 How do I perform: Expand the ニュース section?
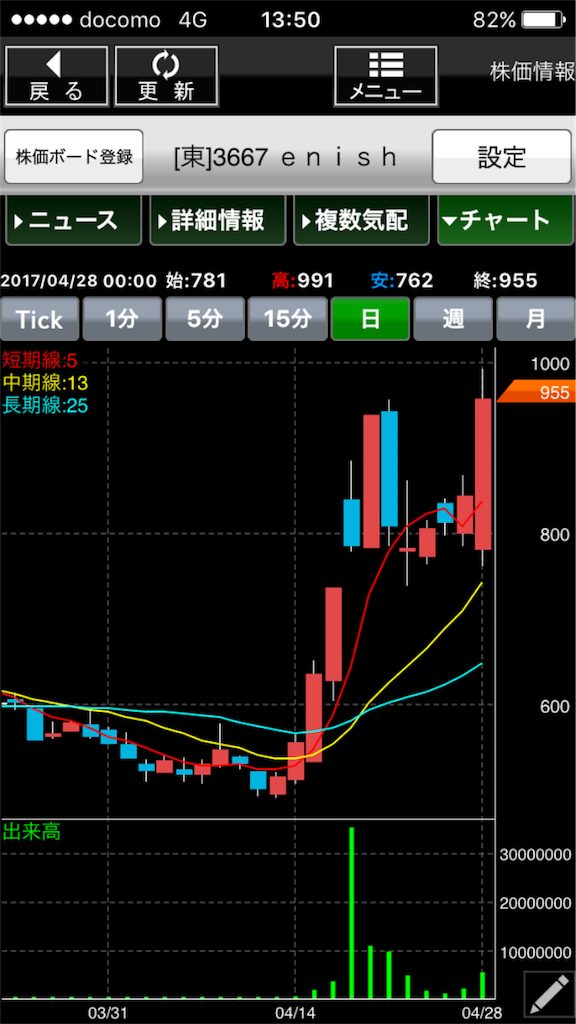pyautogui.click(x=73, y=221)
